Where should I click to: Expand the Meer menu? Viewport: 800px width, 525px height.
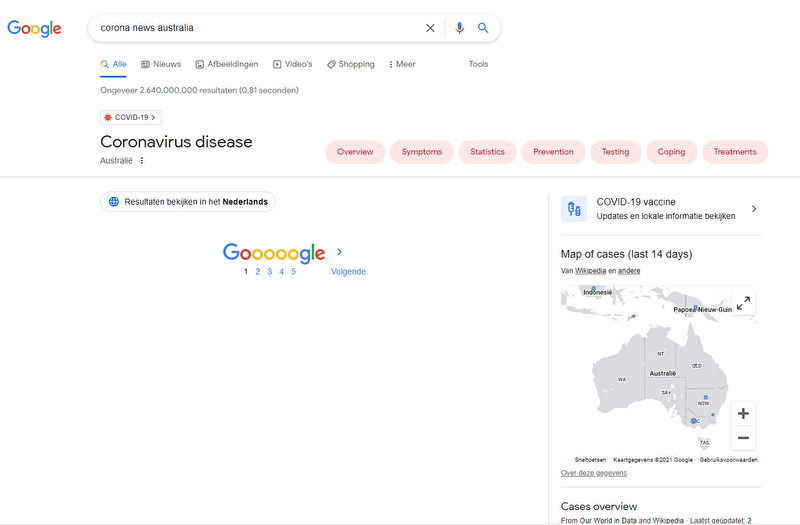pyautogui.click(x=402, y=64)
